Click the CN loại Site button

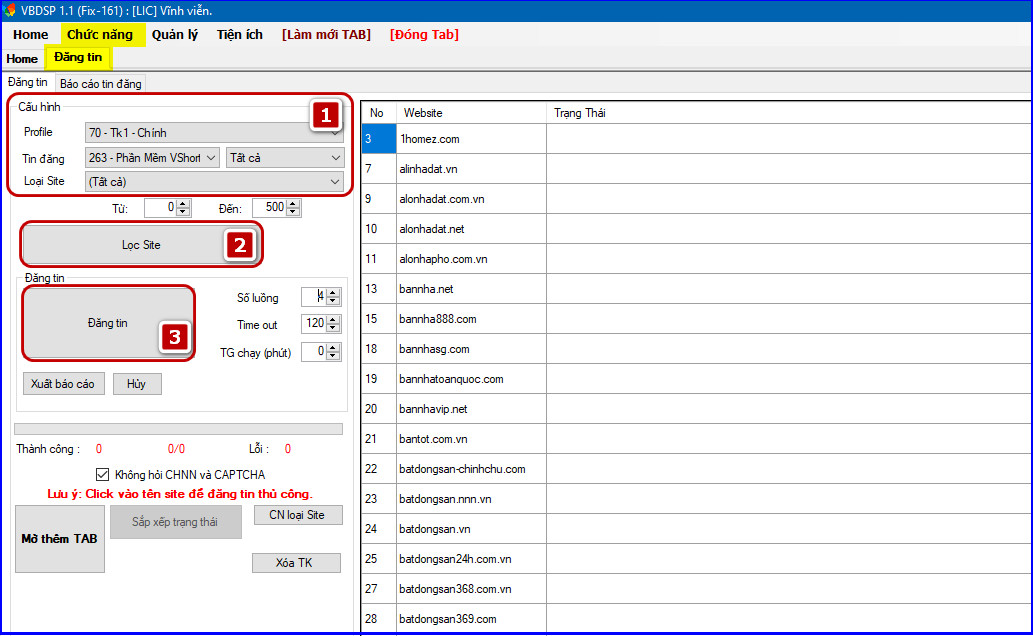pos(297,515)
